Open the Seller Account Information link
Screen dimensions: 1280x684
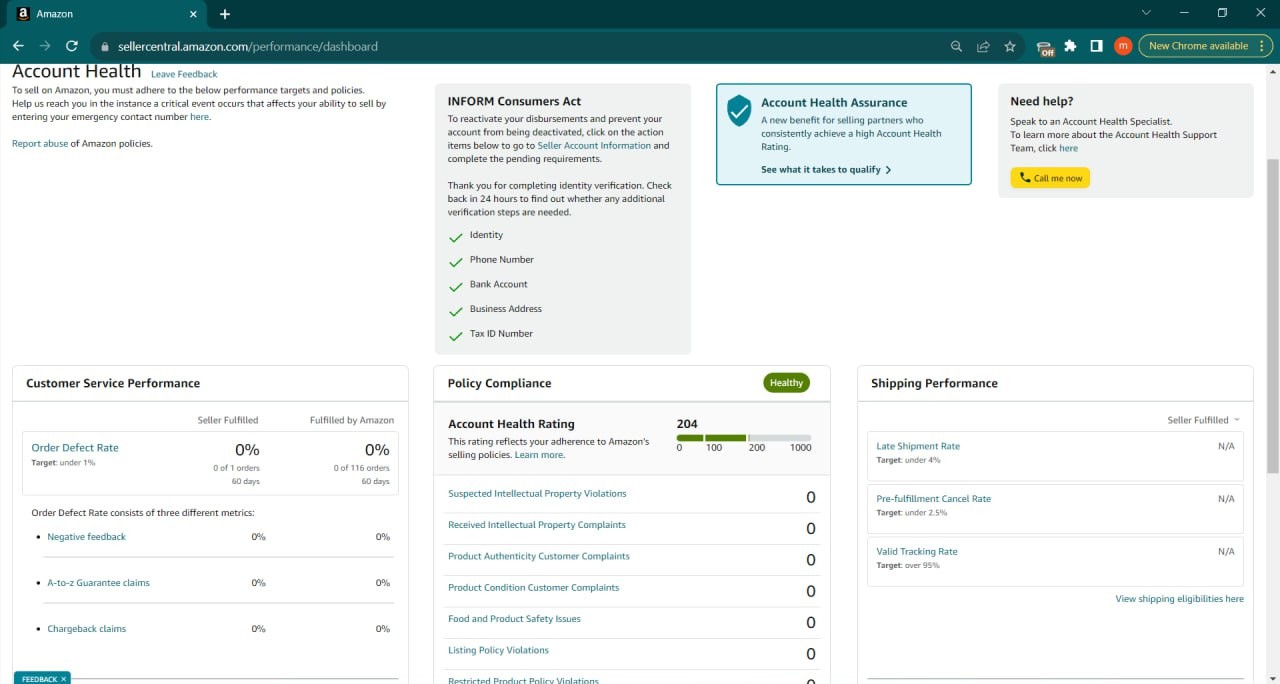[594, 146]
